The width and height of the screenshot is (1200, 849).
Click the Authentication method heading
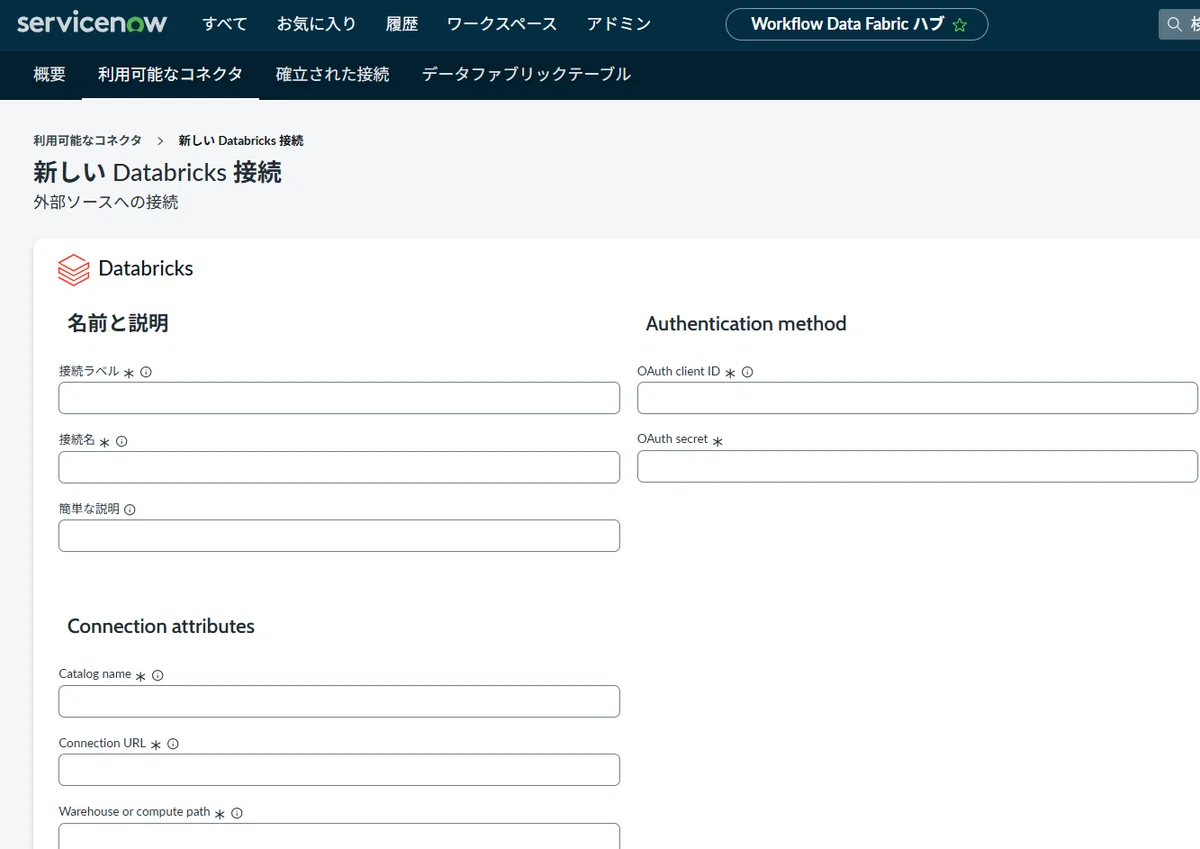point(746,324)
